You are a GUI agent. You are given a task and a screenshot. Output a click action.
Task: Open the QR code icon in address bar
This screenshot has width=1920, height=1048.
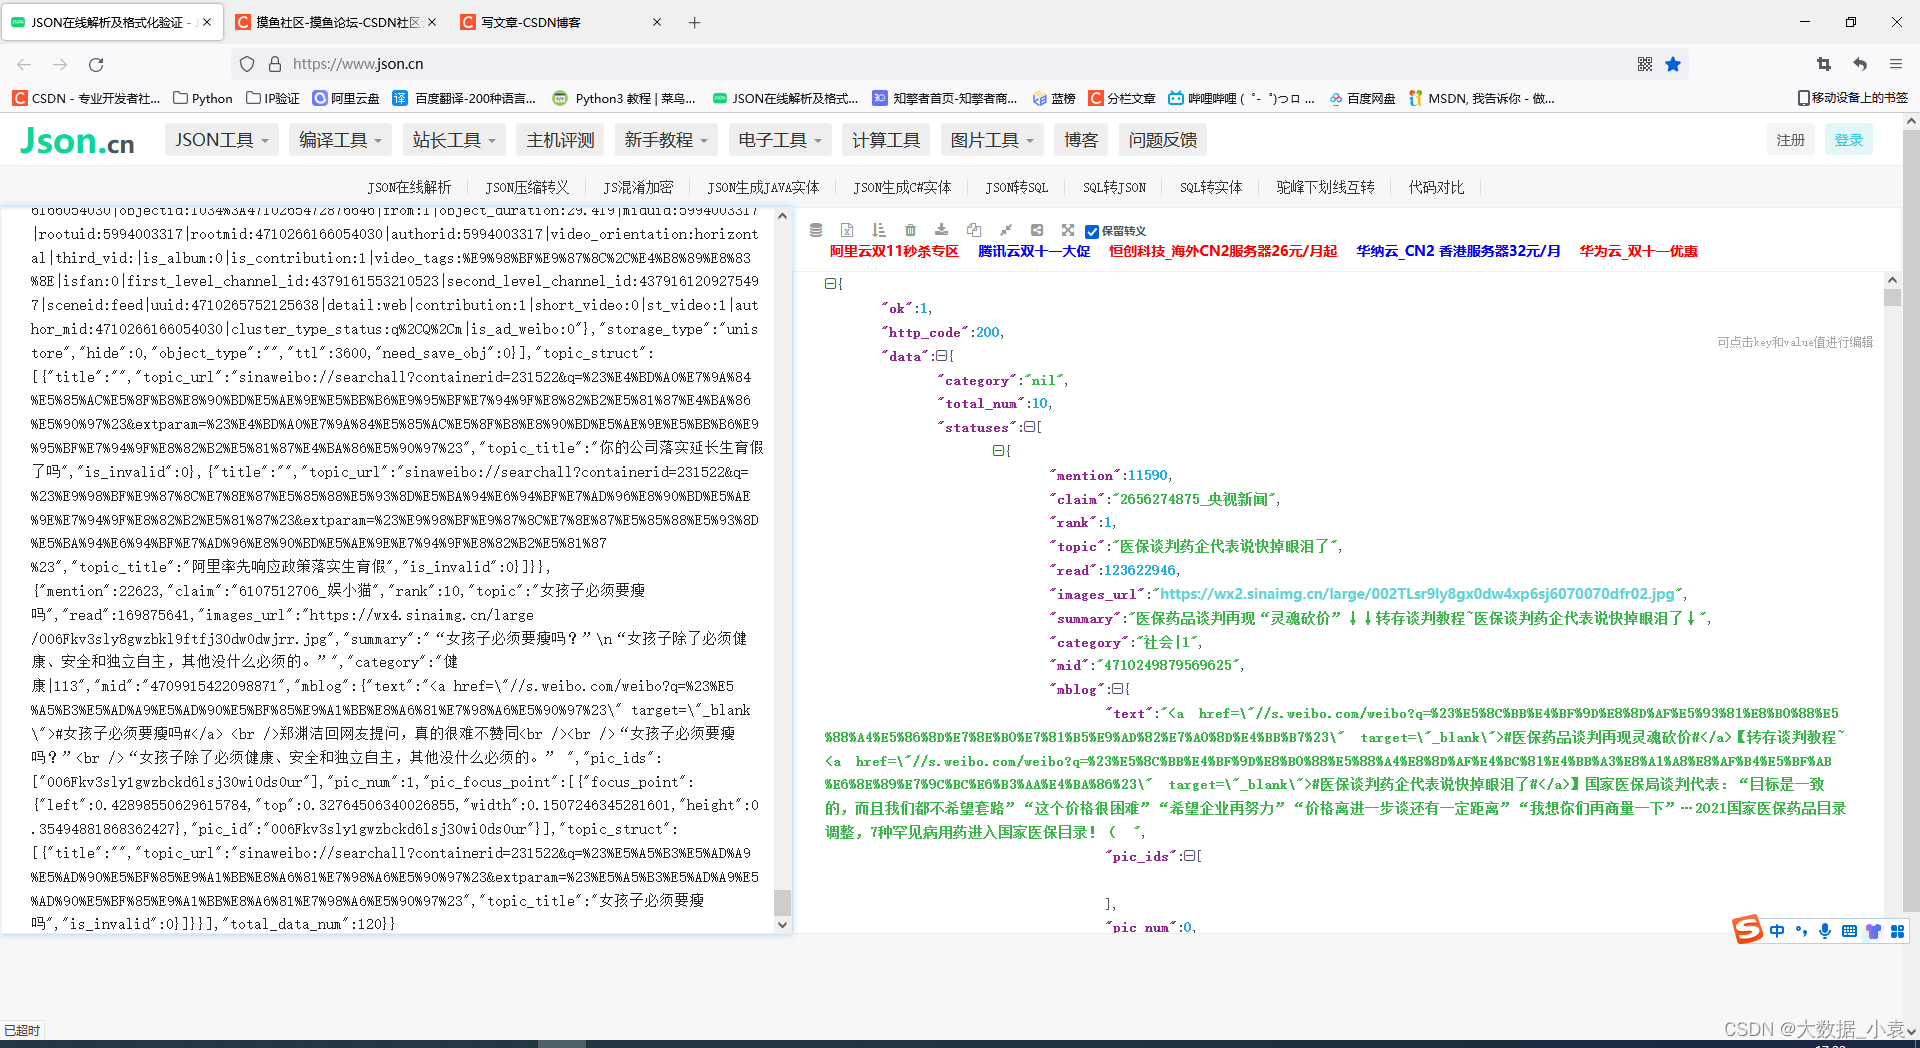[x=1645, y=64]
